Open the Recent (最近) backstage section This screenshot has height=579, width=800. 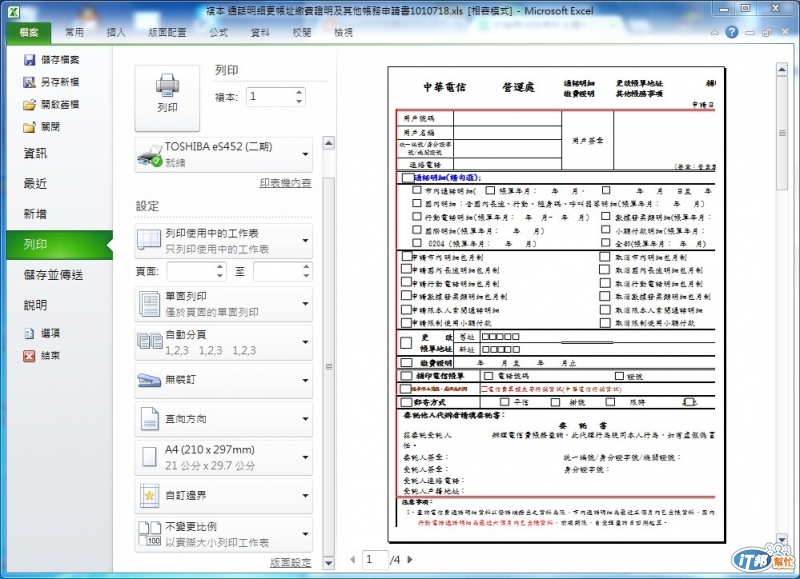click(59, 184)
